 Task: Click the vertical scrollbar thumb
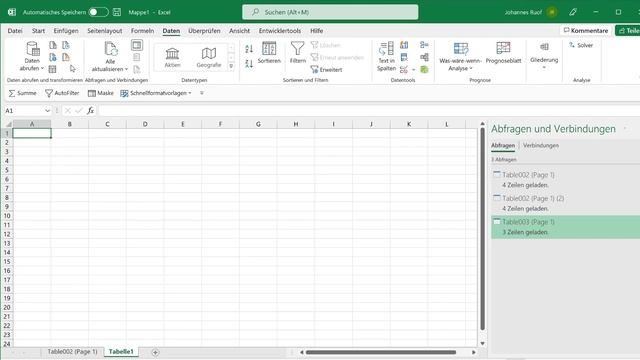pyautogui.click(x=482, y=229)
